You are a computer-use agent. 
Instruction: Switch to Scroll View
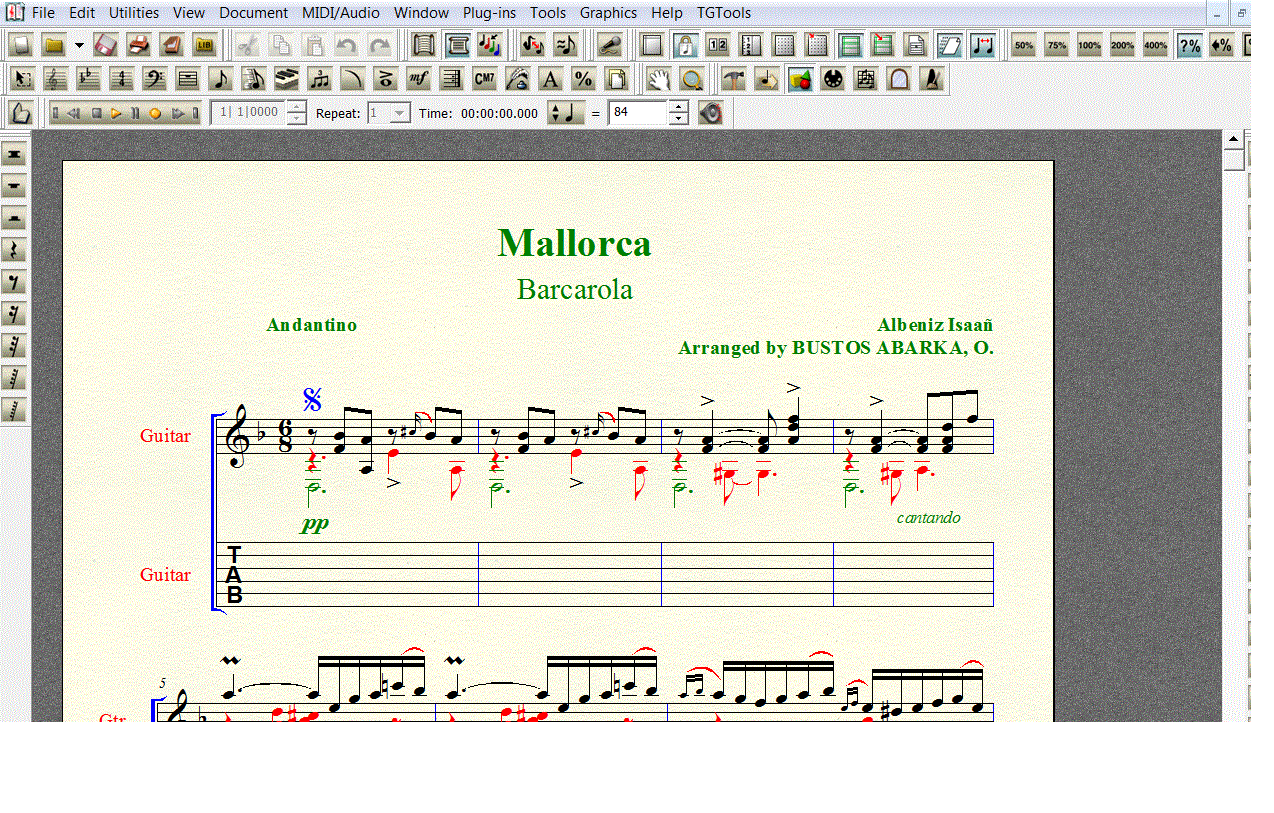425,45
